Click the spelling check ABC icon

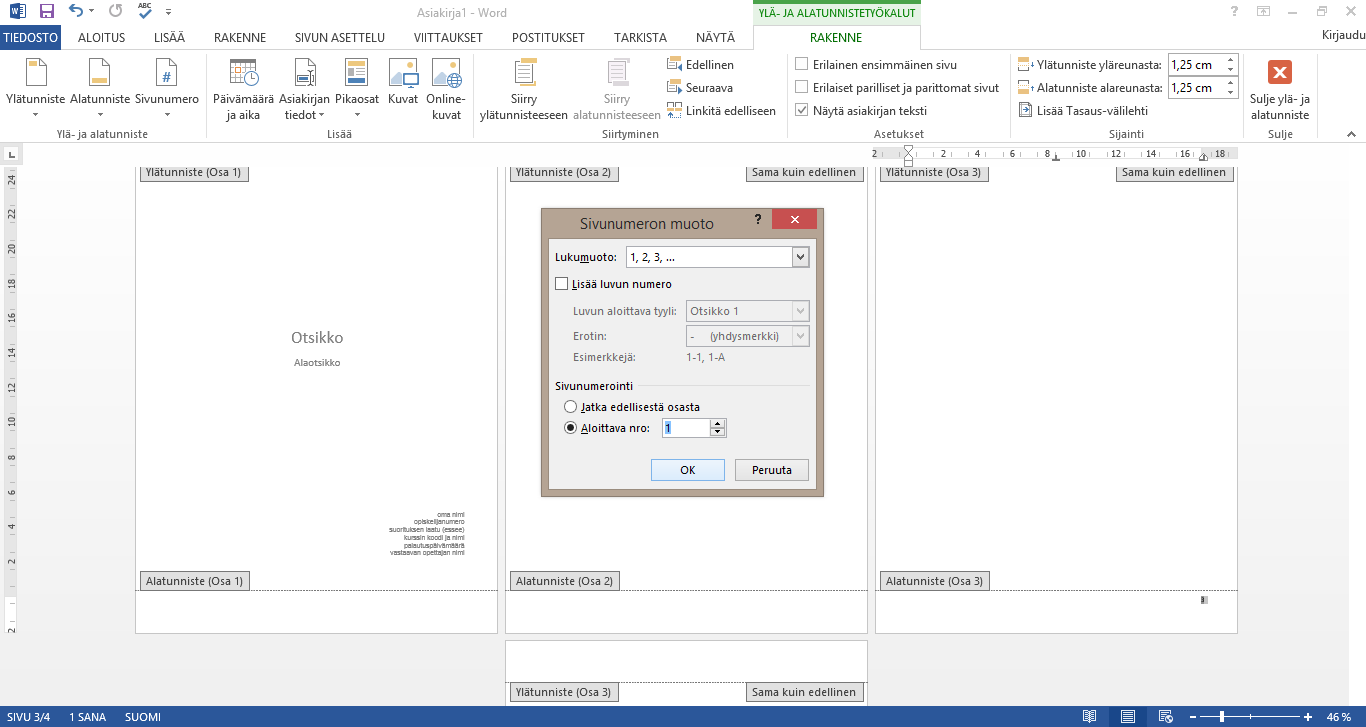point(145,12)
